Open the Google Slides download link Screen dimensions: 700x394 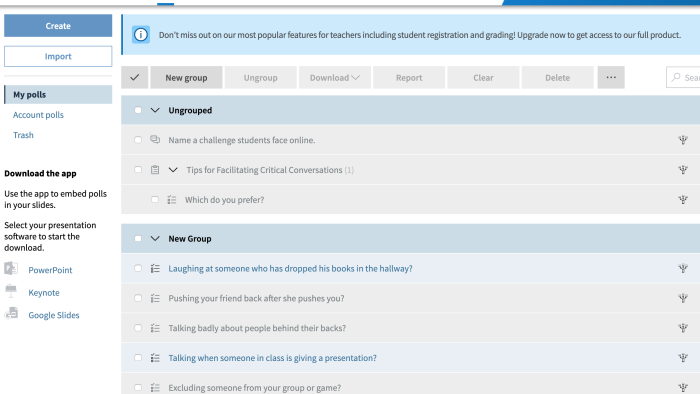pyautogui.click(x=54, y=315)
